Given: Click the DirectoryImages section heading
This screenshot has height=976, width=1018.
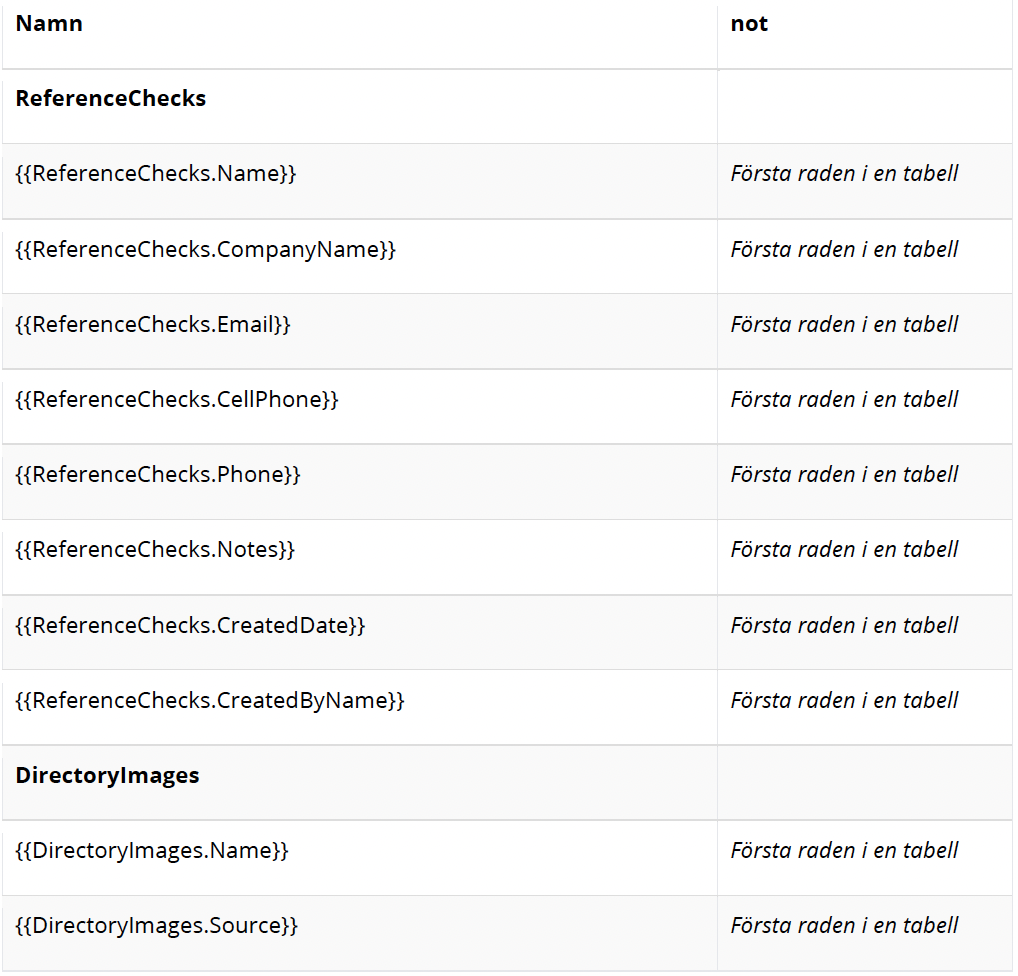Looking at the screenshot, I should 107,775.
